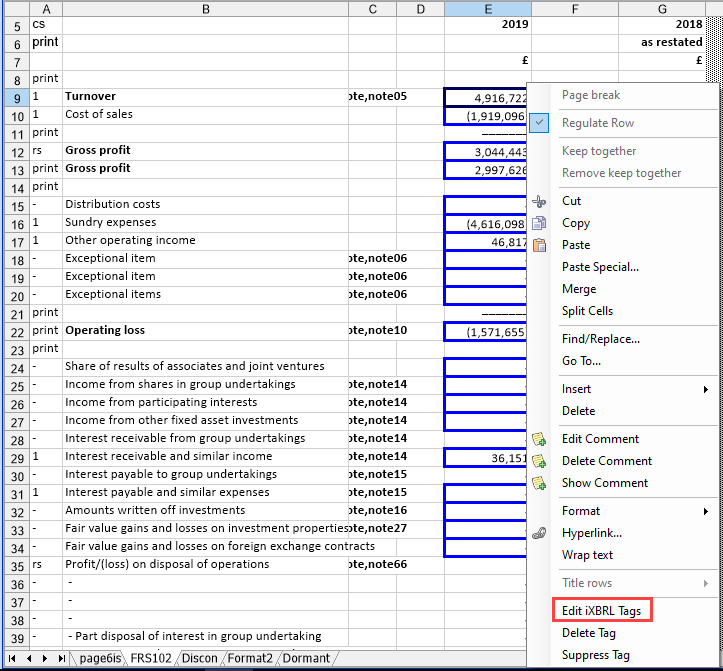Select the 36,151 interest receivable value

coord(486,458)
